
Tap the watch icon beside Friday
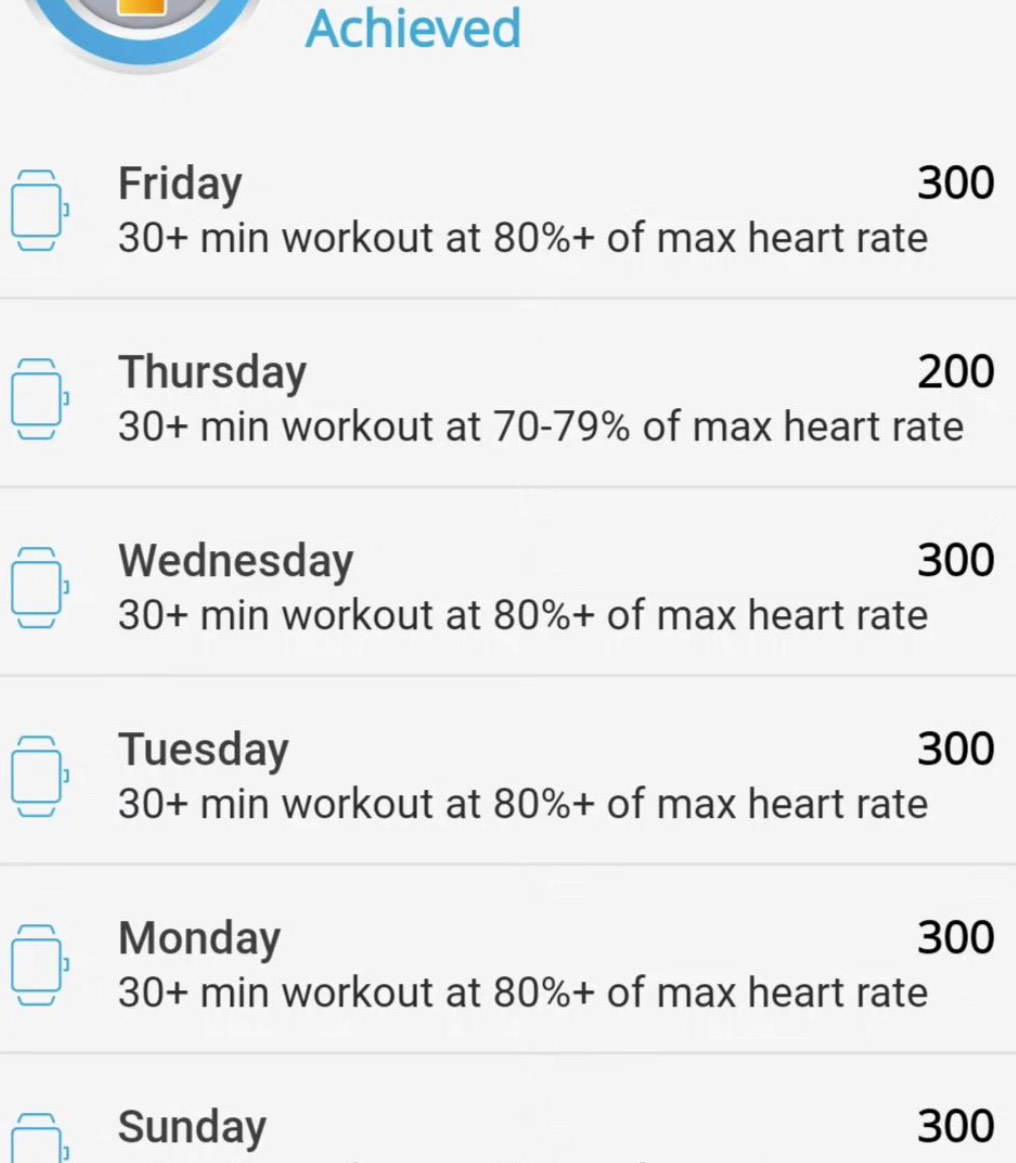click(x=36, y=211)
